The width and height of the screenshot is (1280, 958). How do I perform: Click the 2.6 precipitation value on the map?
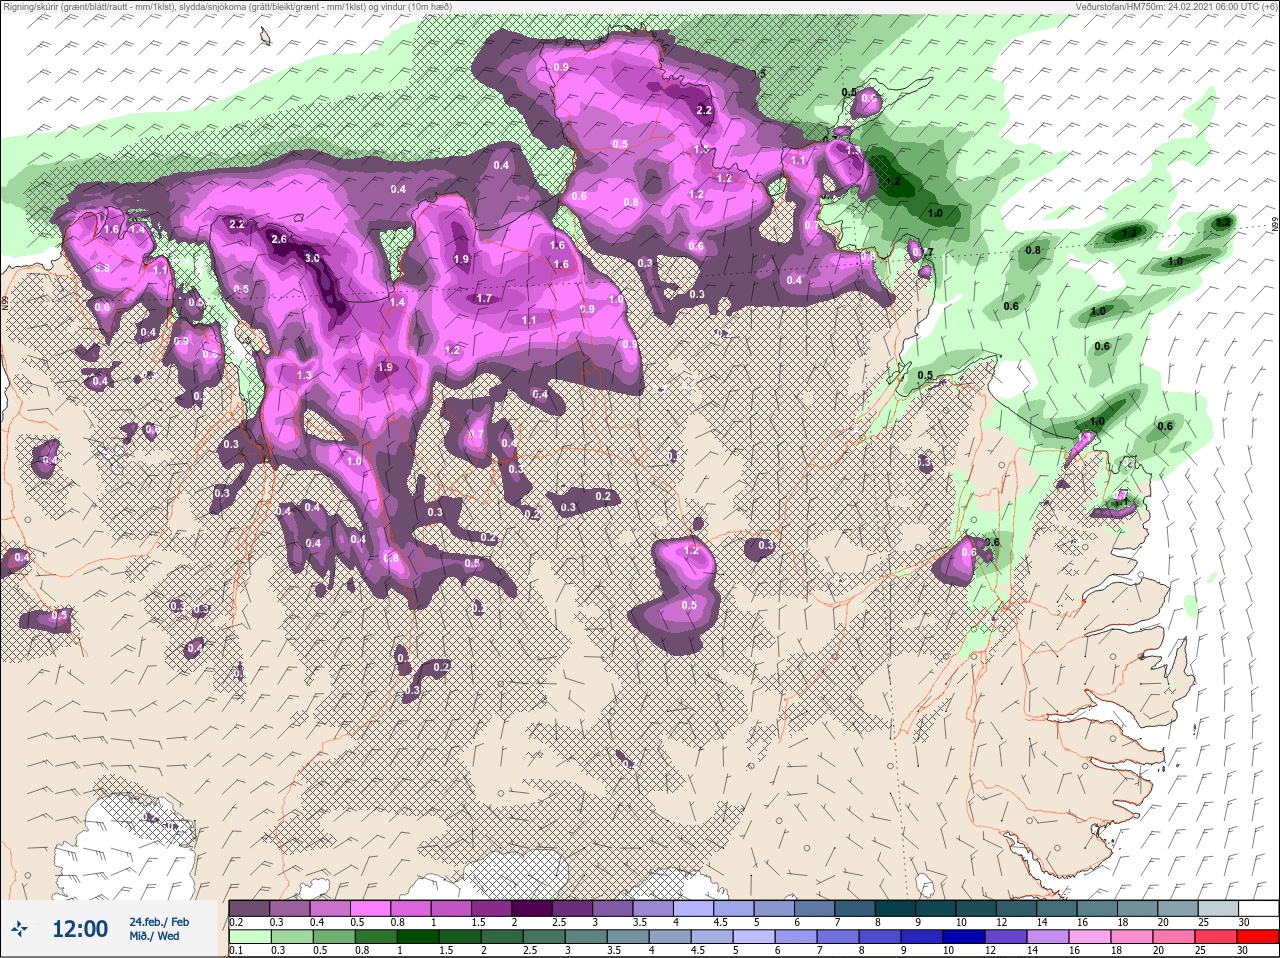279,239
